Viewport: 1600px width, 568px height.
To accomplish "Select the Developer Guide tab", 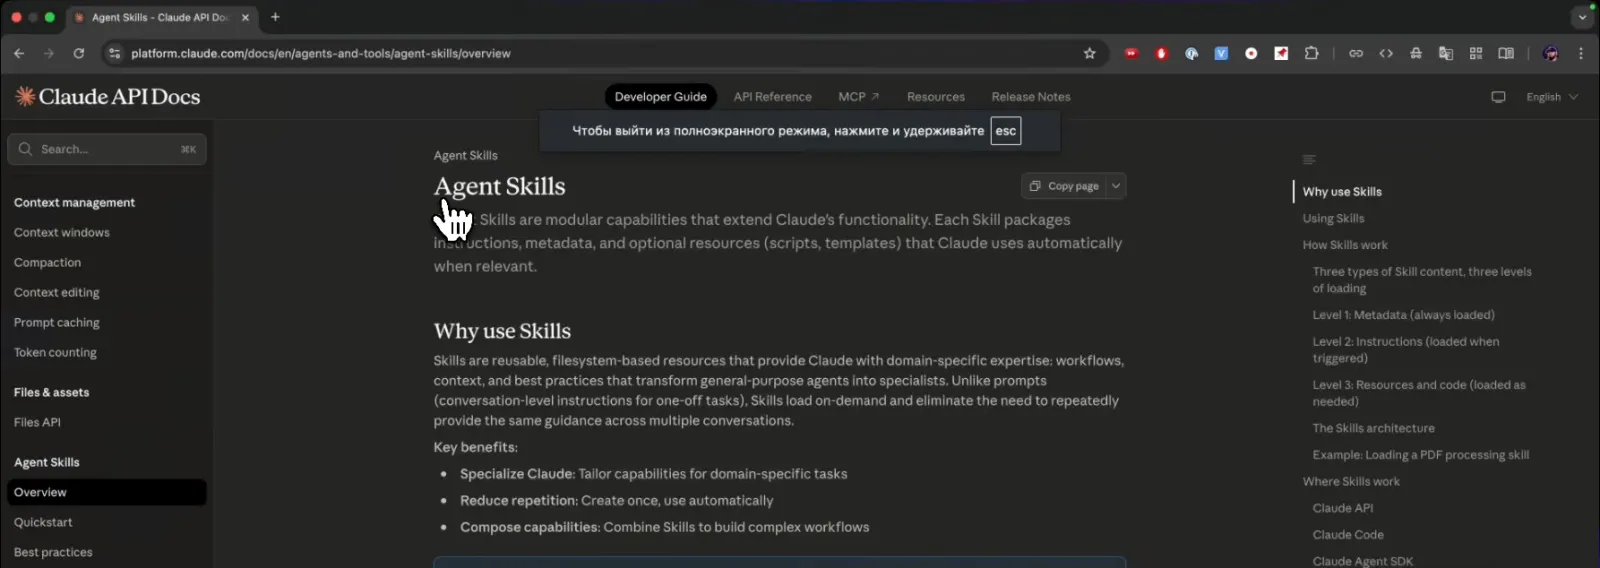I will pyautogui.click(x=660, y=97).
